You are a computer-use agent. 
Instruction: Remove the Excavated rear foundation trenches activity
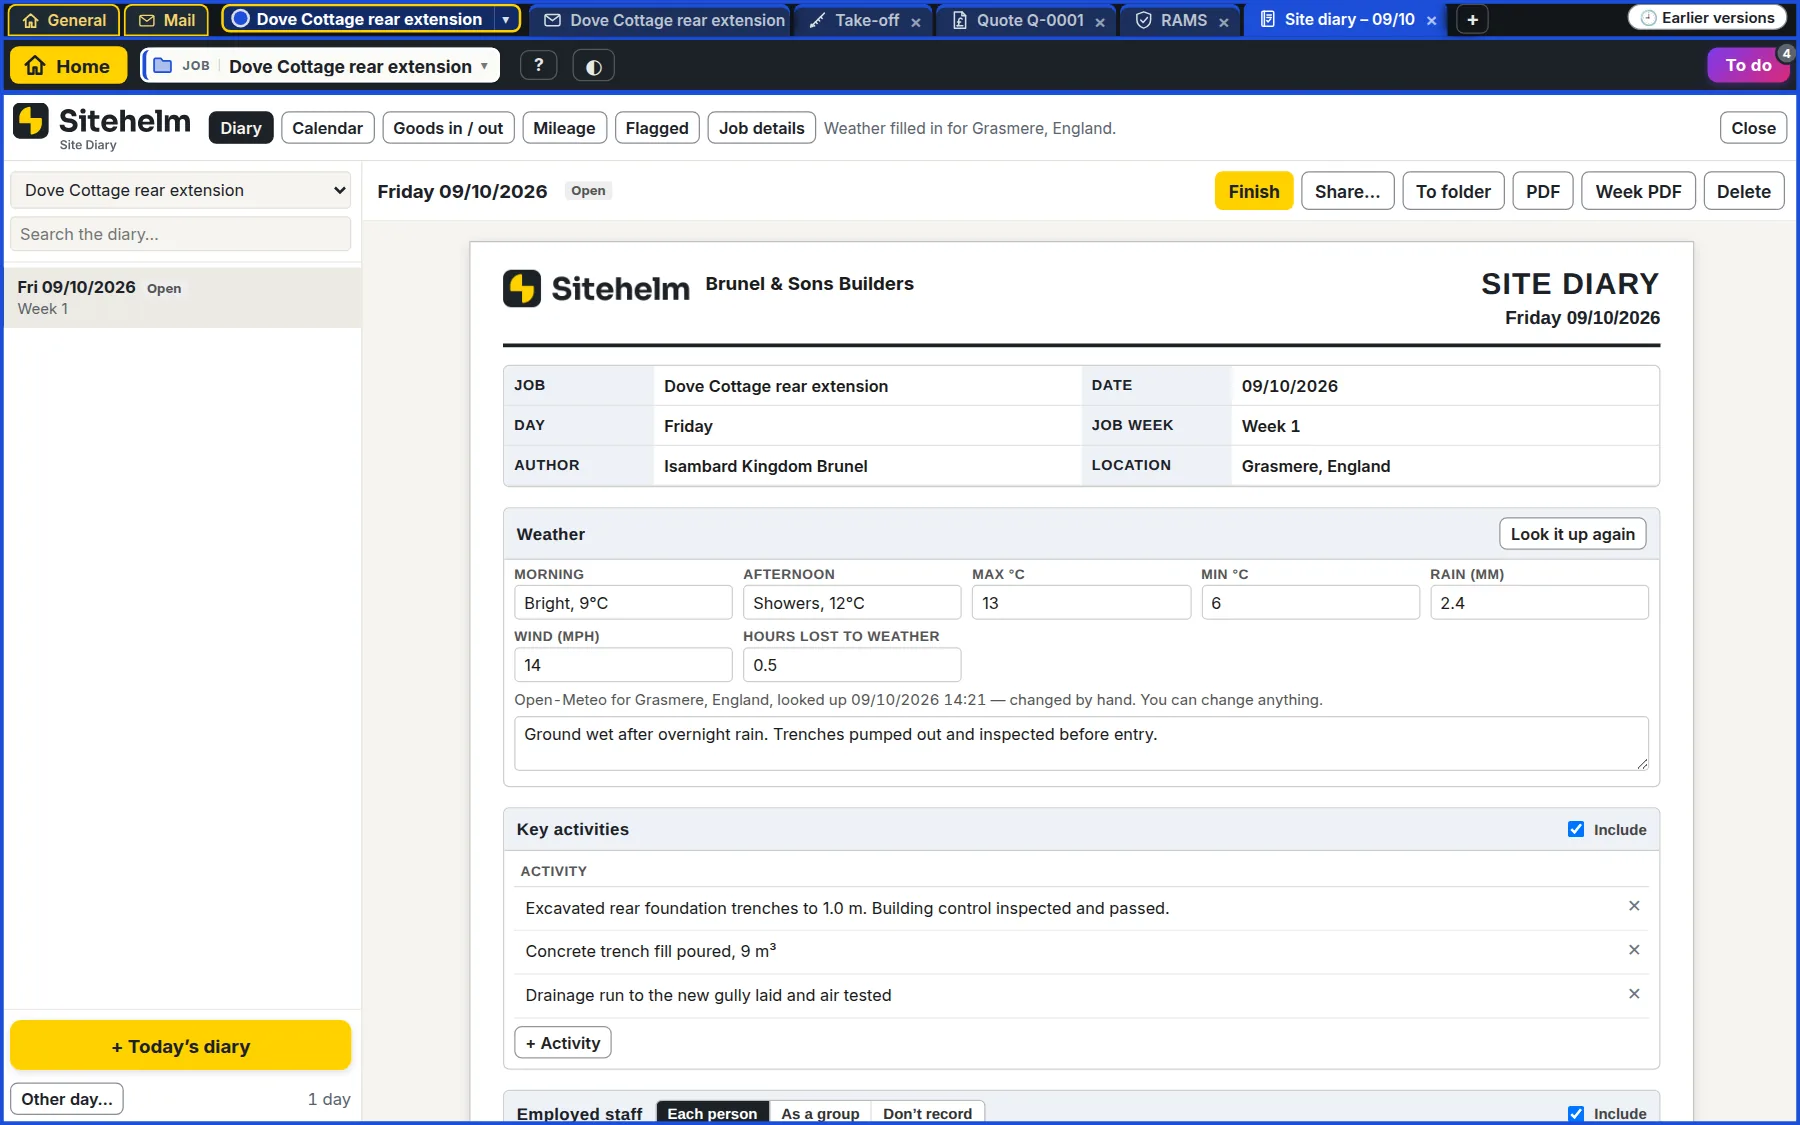pyautogui.click(x=1634, y=906)
